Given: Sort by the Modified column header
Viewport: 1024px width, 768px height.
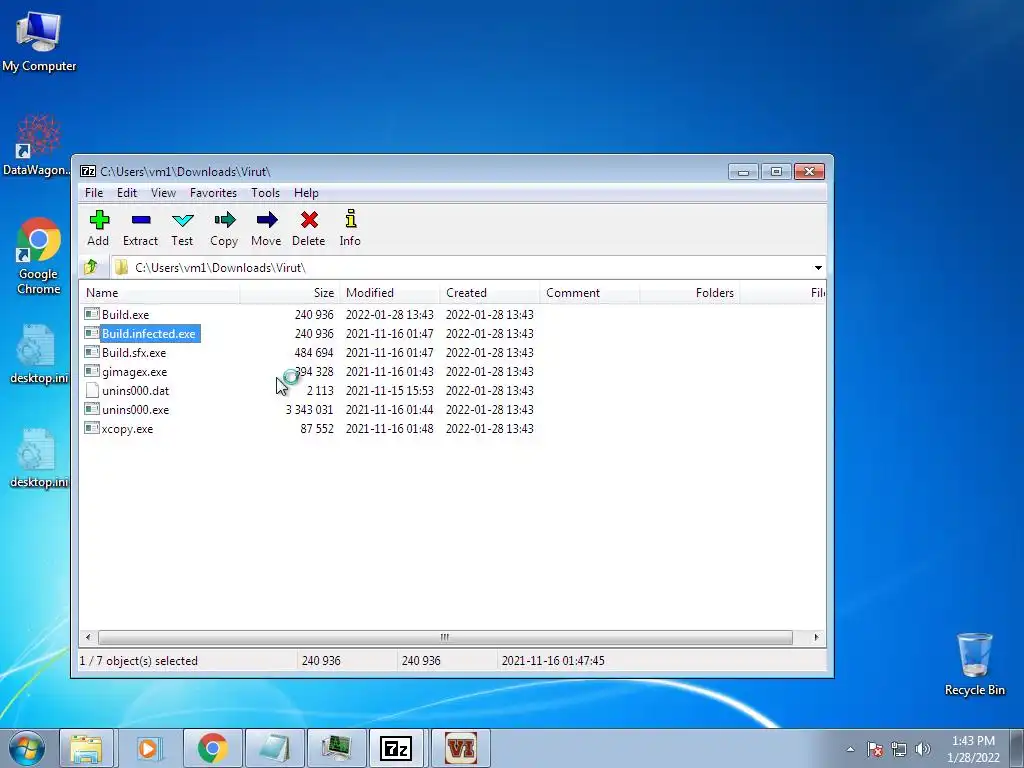Looking at the screenshot, I should click(390, 293).
